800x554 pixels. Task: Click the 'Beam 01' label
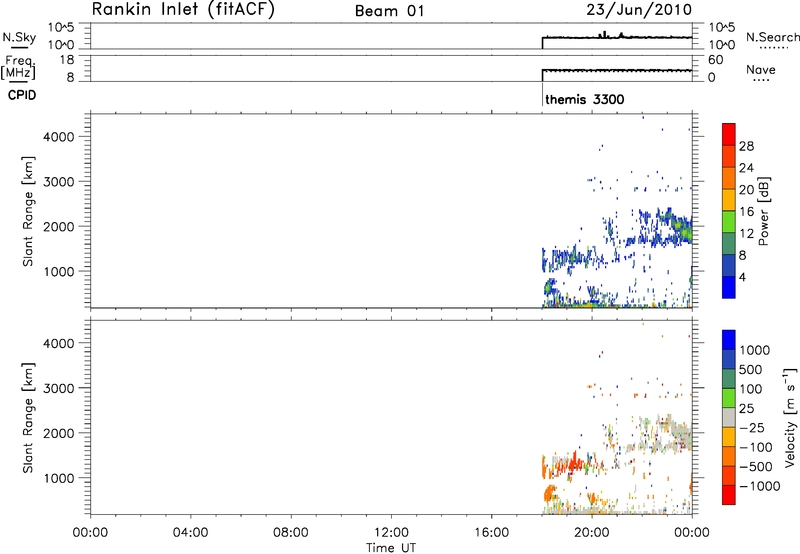pos(389,11)
